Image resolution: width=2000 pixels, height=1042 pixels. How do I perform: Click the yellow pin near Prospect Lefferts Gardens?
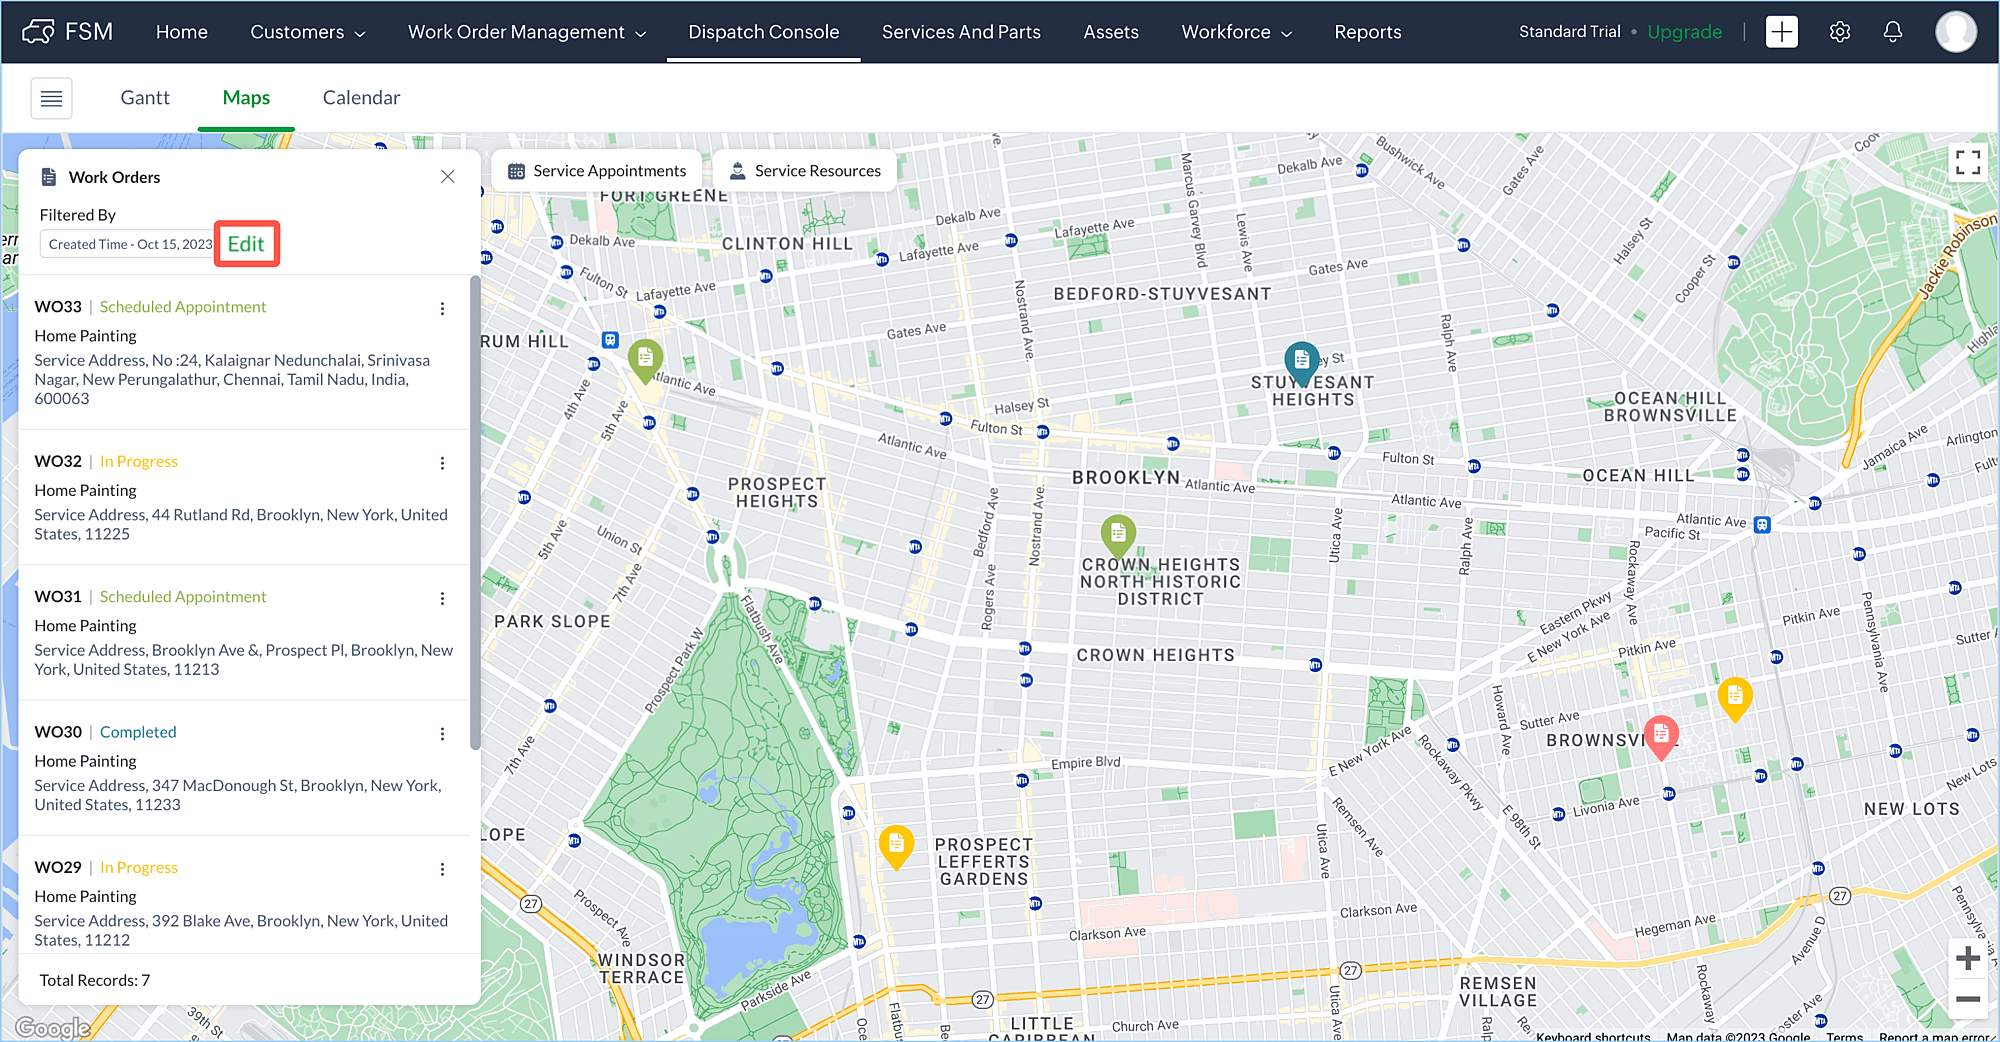click(x=896, y=848)
